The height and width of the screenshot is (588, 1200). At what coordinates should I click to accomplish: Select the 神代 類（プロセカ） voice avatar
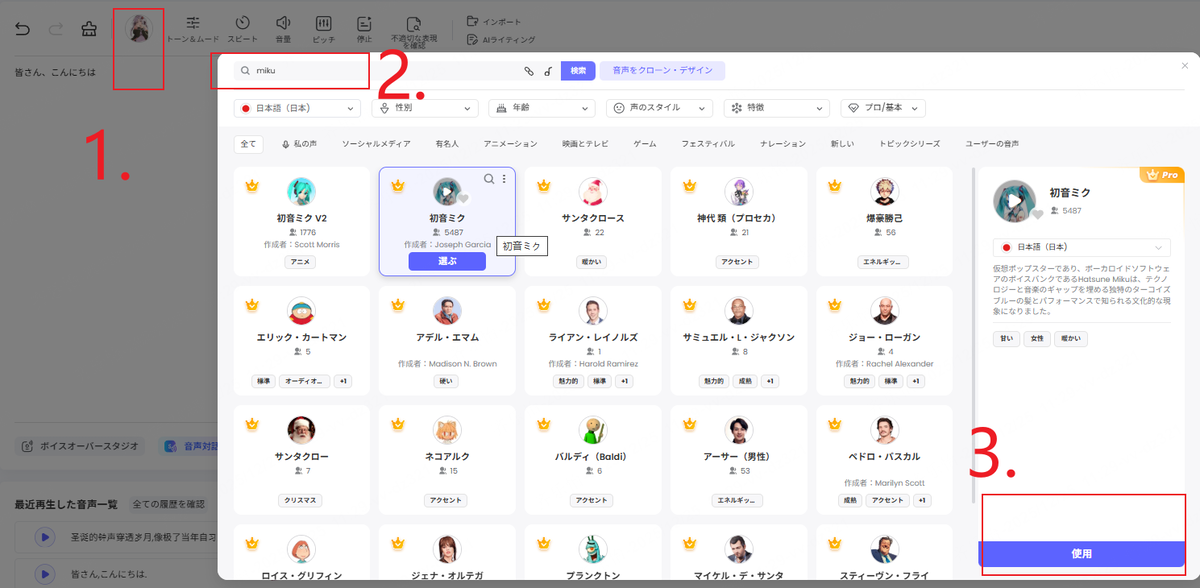point(739,192)
